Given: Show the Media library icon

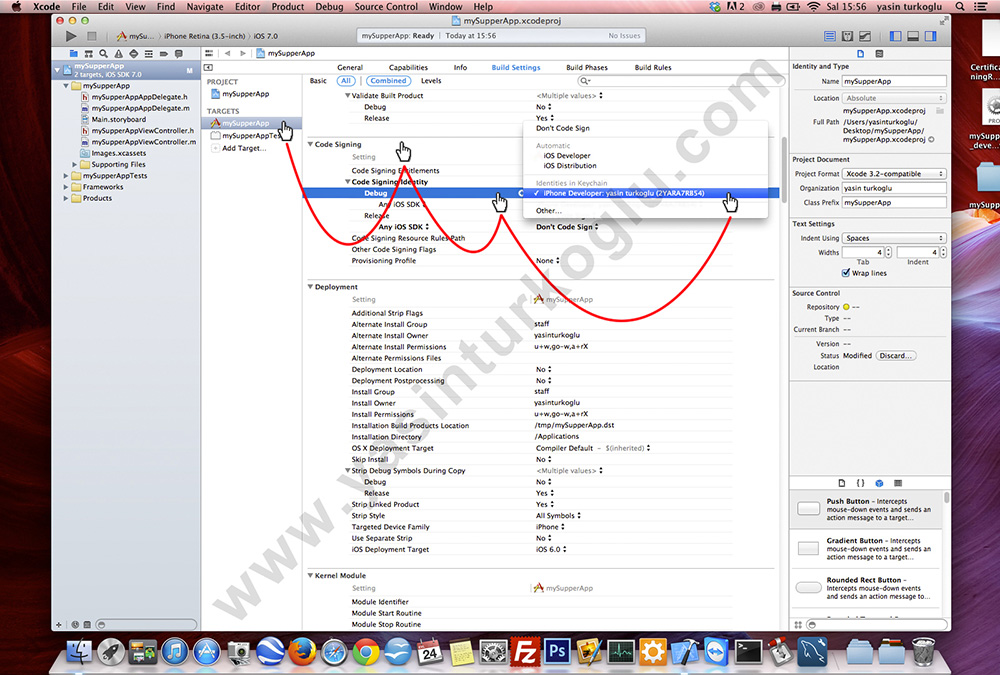Looking at the screenshot, I should coord(898,483).
